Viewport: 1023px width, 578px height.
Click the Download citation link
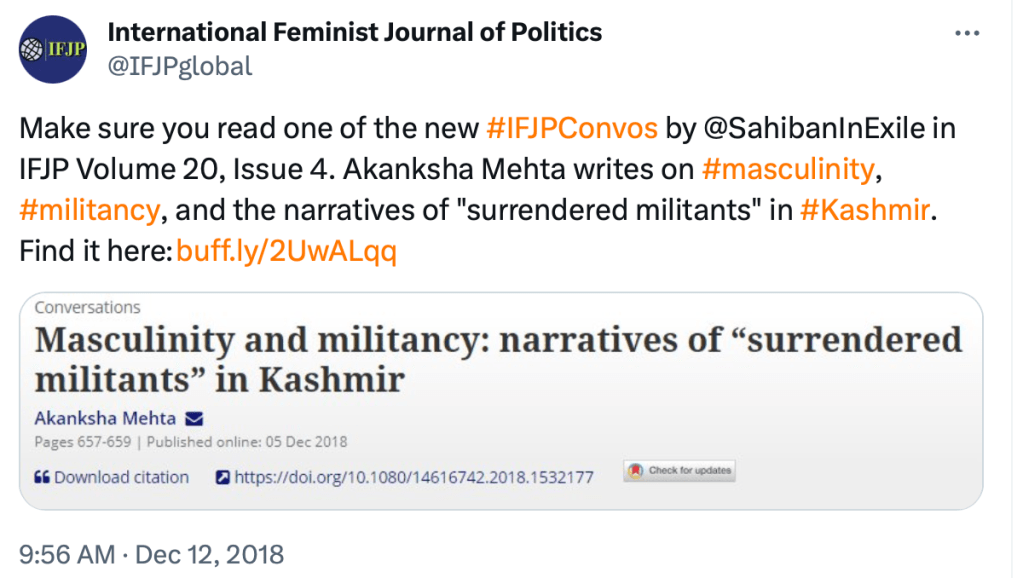coord(121,477)
